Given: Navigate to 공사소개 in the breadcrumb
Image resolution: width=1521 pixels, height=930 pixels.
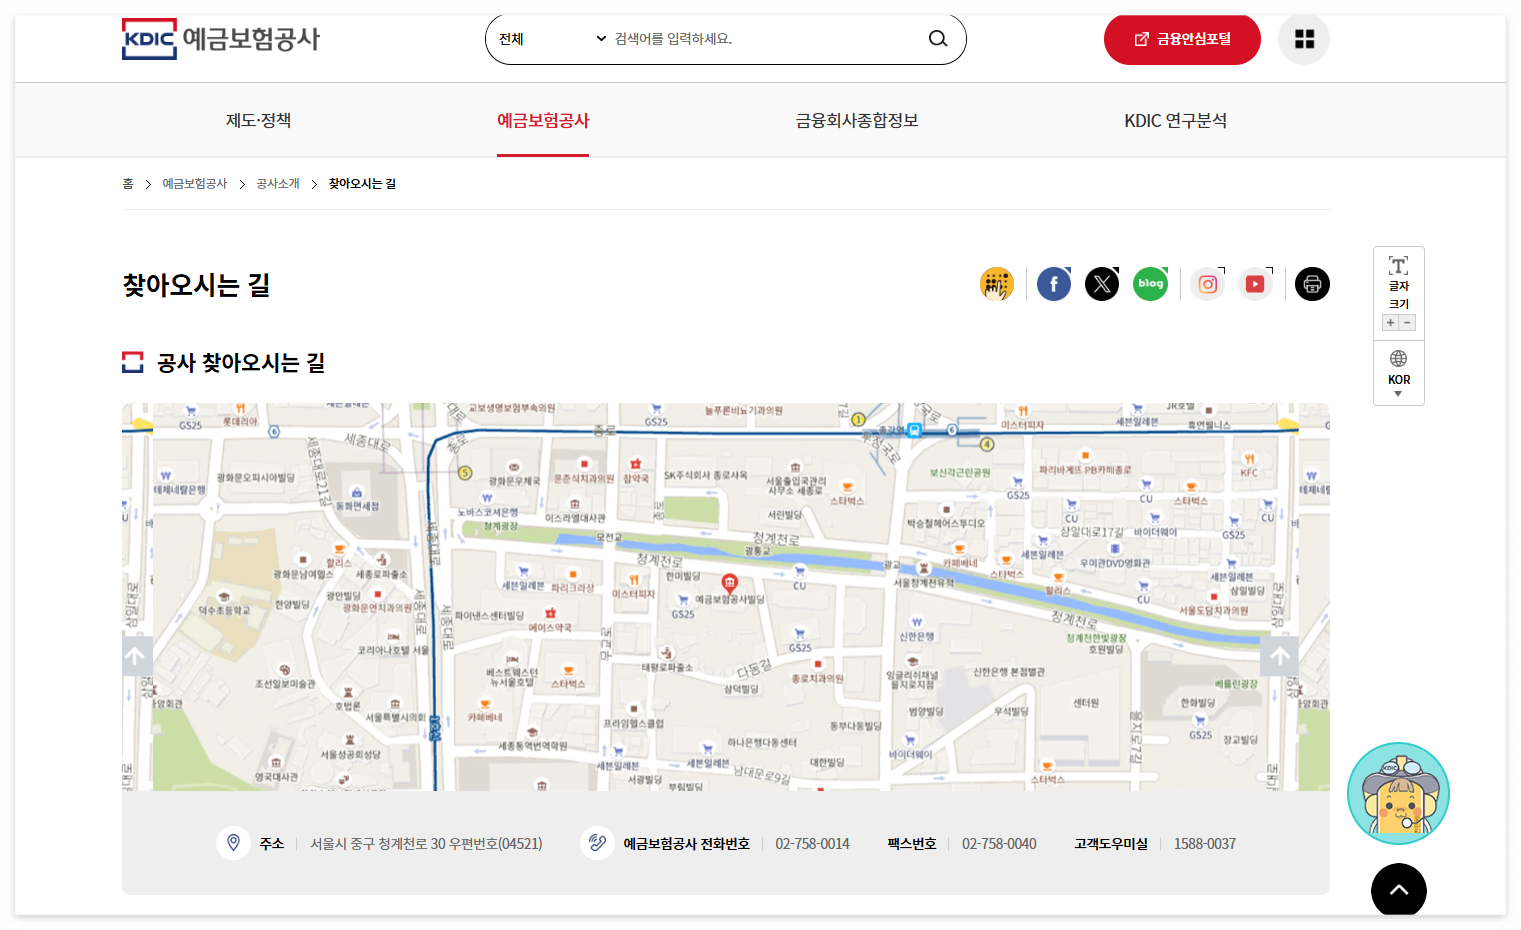Looking at the screenshot, I should (x=276, y=183).
